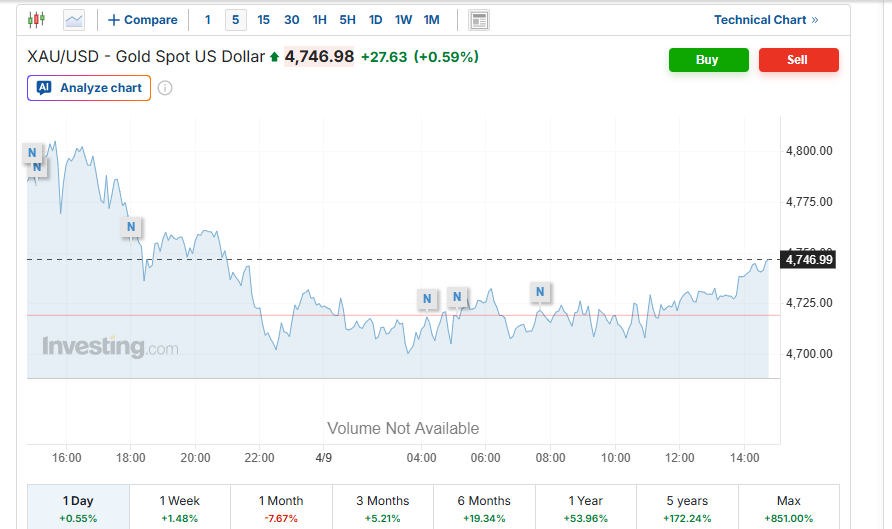Click the news layout icon in toolbar
Viewport: 892px width, 529px height.
tap(479, 20)
